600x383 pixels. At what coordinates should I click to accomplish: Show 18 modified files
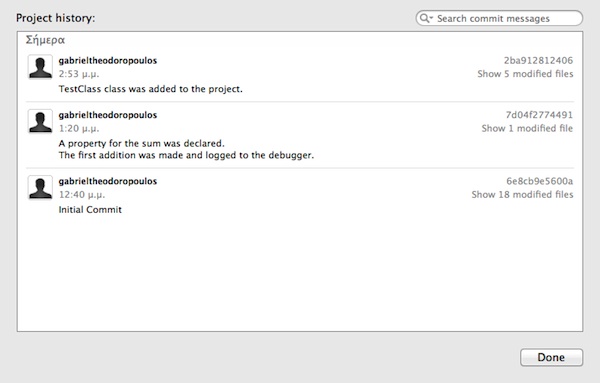point(522,195)
